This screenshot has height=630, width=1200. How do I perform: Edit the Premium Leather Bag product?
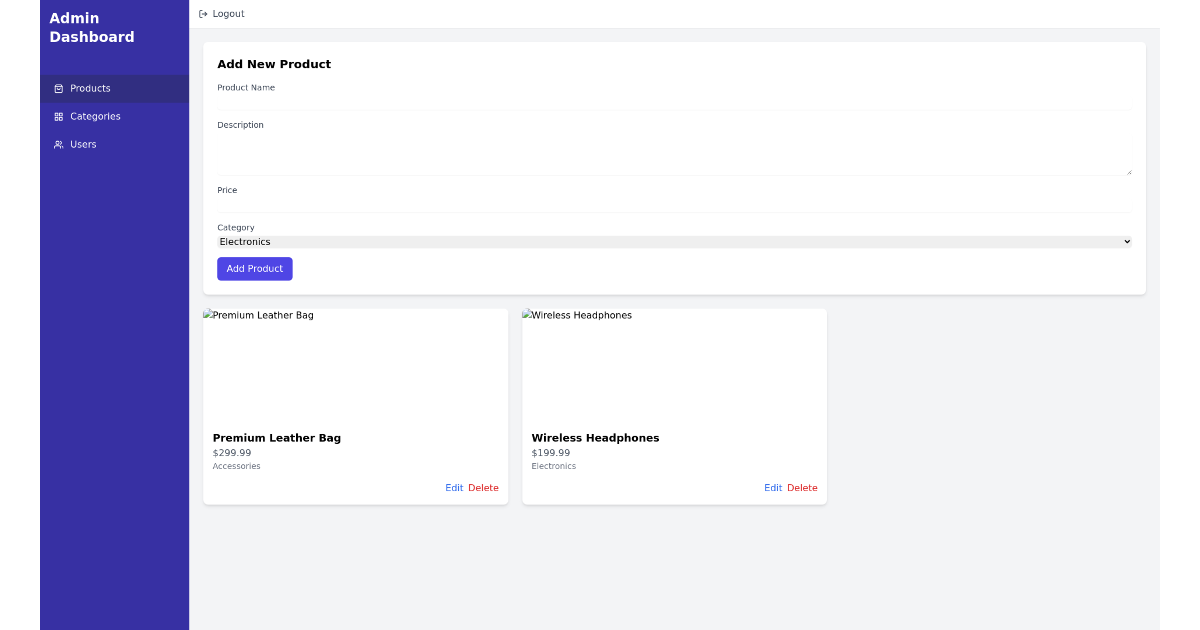(x=454, y=487)
